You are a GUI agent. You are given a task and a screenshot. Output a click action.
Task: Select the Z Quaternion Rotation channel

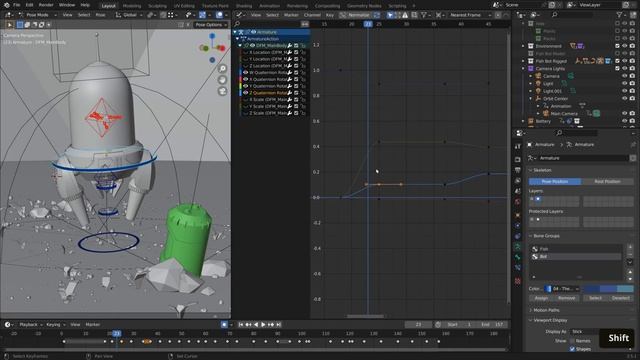click(x=268, y=93)
